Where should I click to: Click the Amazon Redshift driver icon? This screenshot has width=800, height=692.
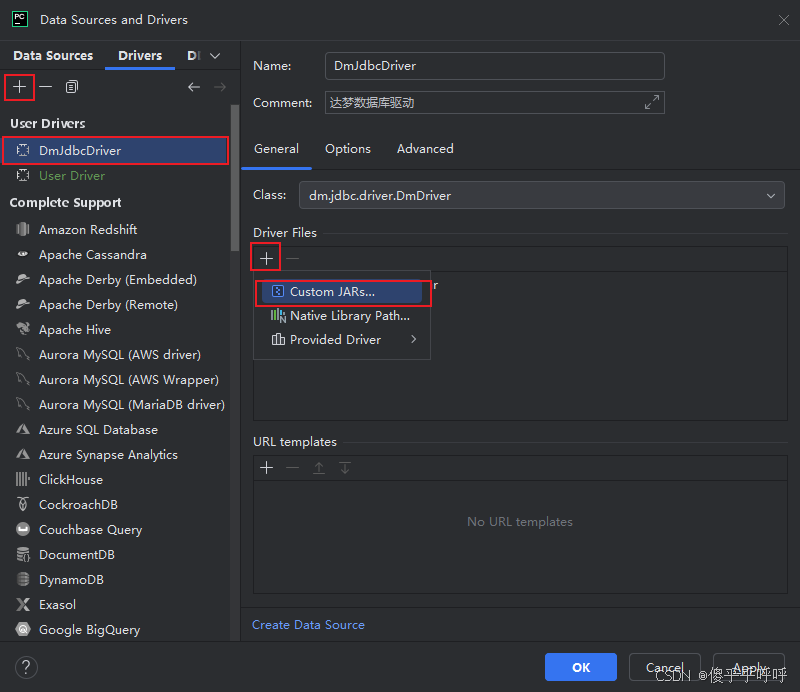(x=23, y=229)
